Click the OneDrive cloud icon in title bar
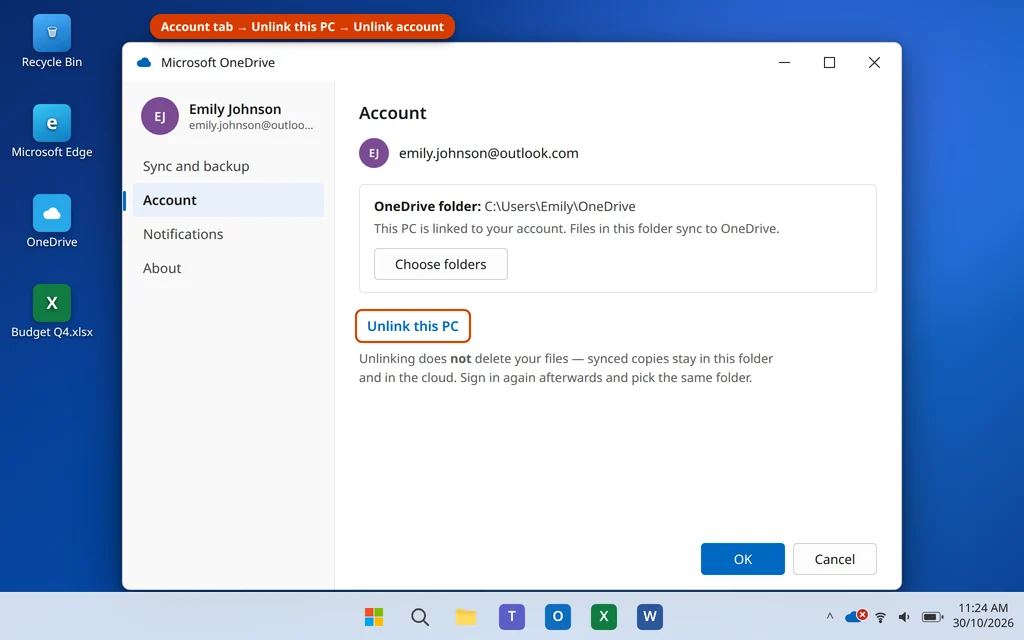This screenshot has height=640, width=1024. point(144,63)
